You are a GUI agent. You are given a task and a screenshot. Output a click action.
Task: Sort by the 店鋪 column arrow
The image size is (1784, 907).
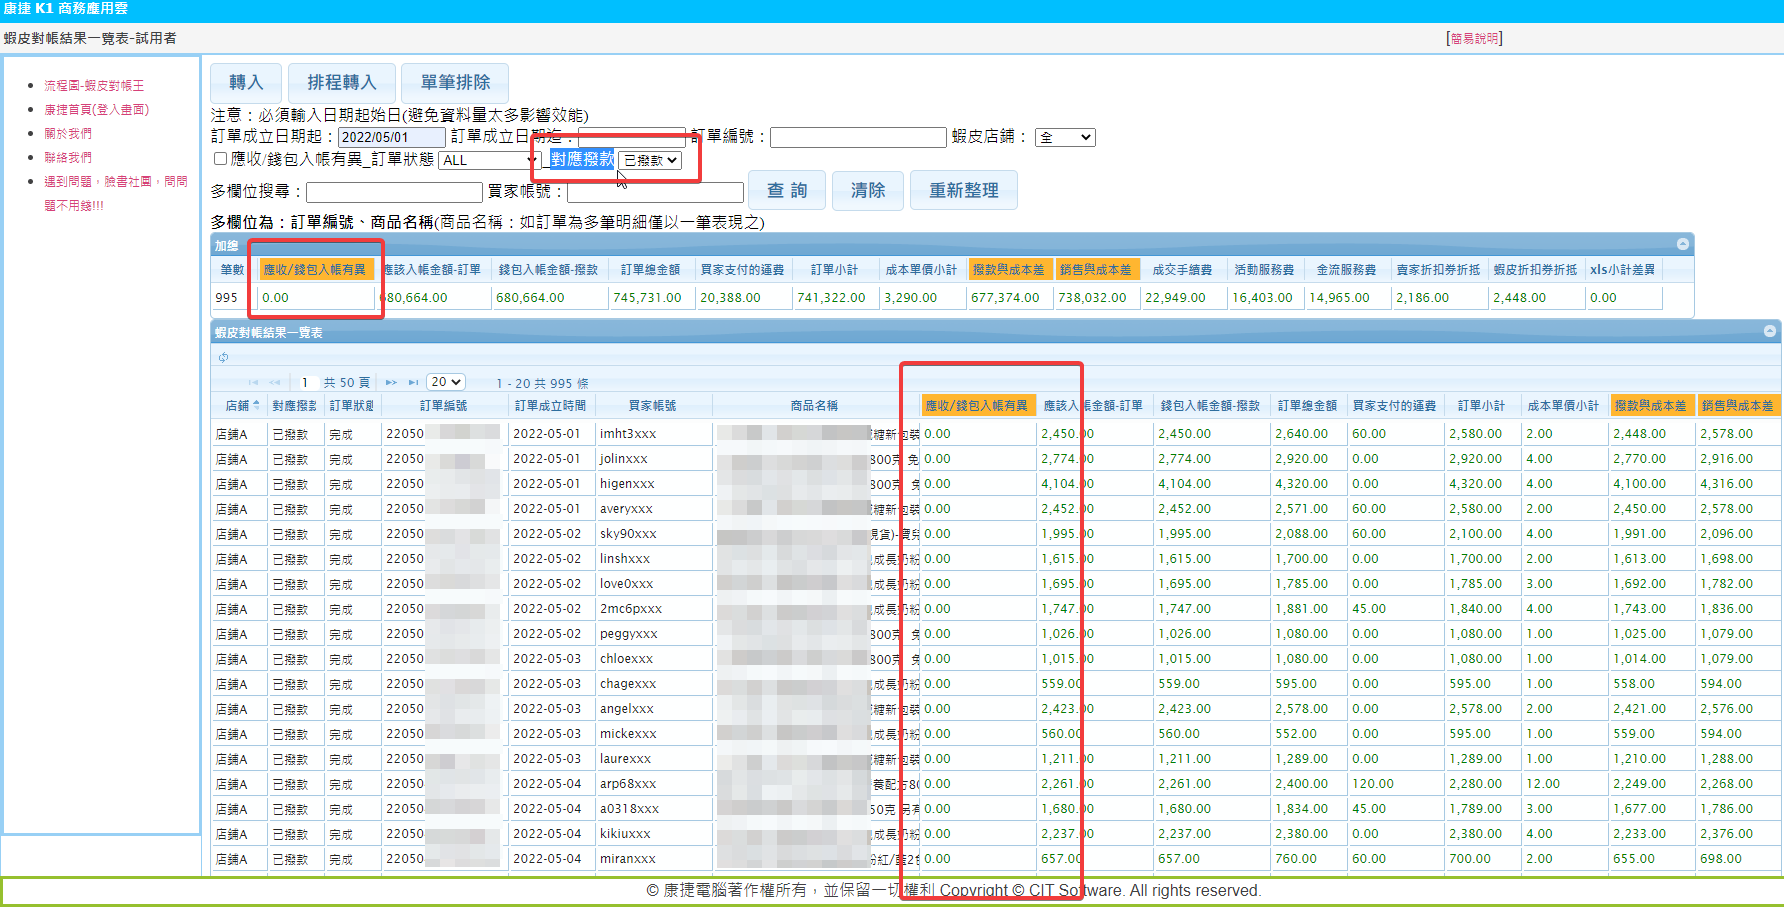tap(256, 405)
